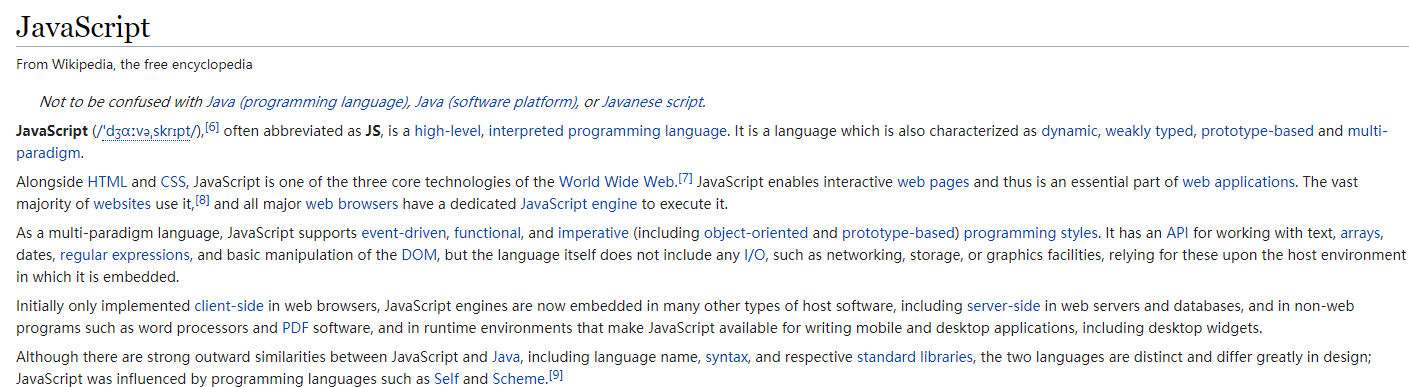Follow the object-oriented link
The height and width of the screenshot is (387, 1409).
(756, 233)
